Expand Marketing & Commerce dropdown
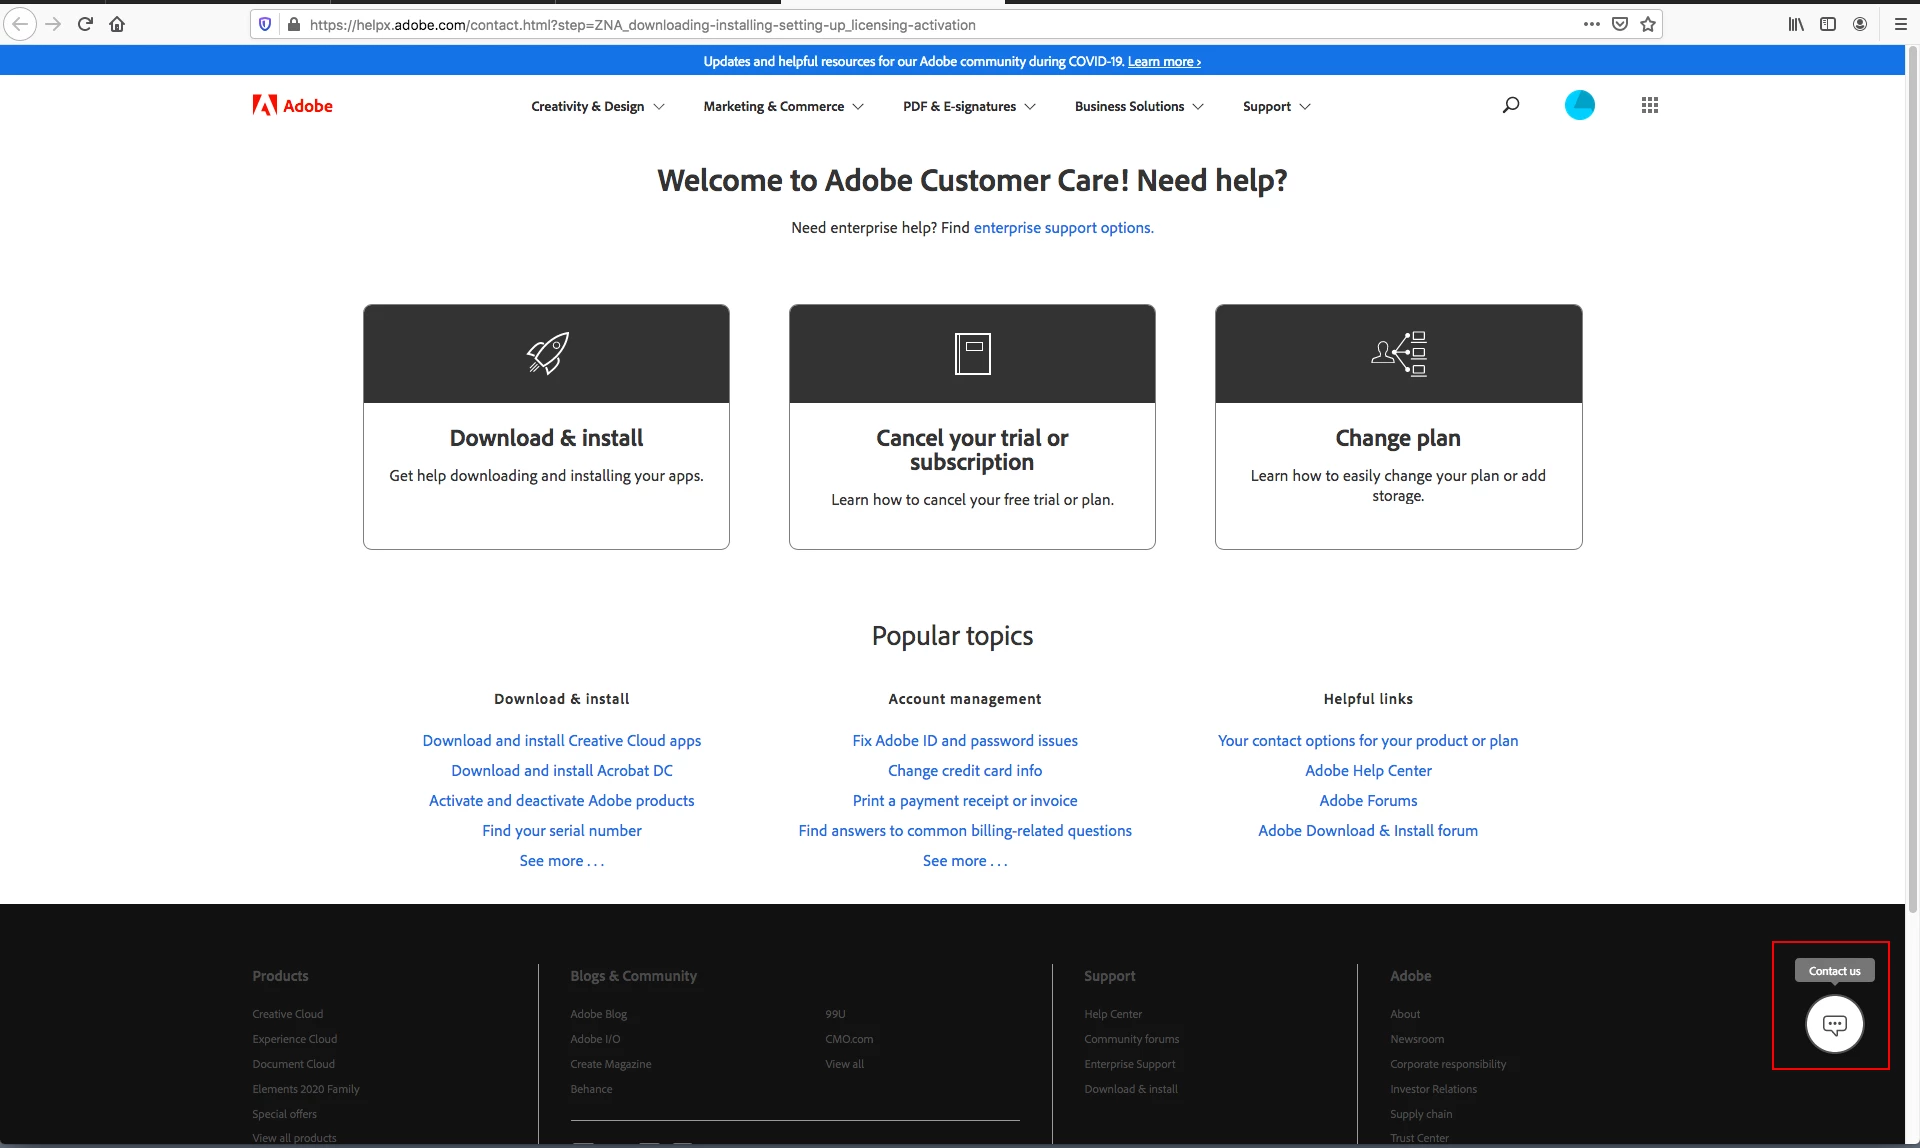The height and width of the screenshot is (1148, 1920). (783, 106)
